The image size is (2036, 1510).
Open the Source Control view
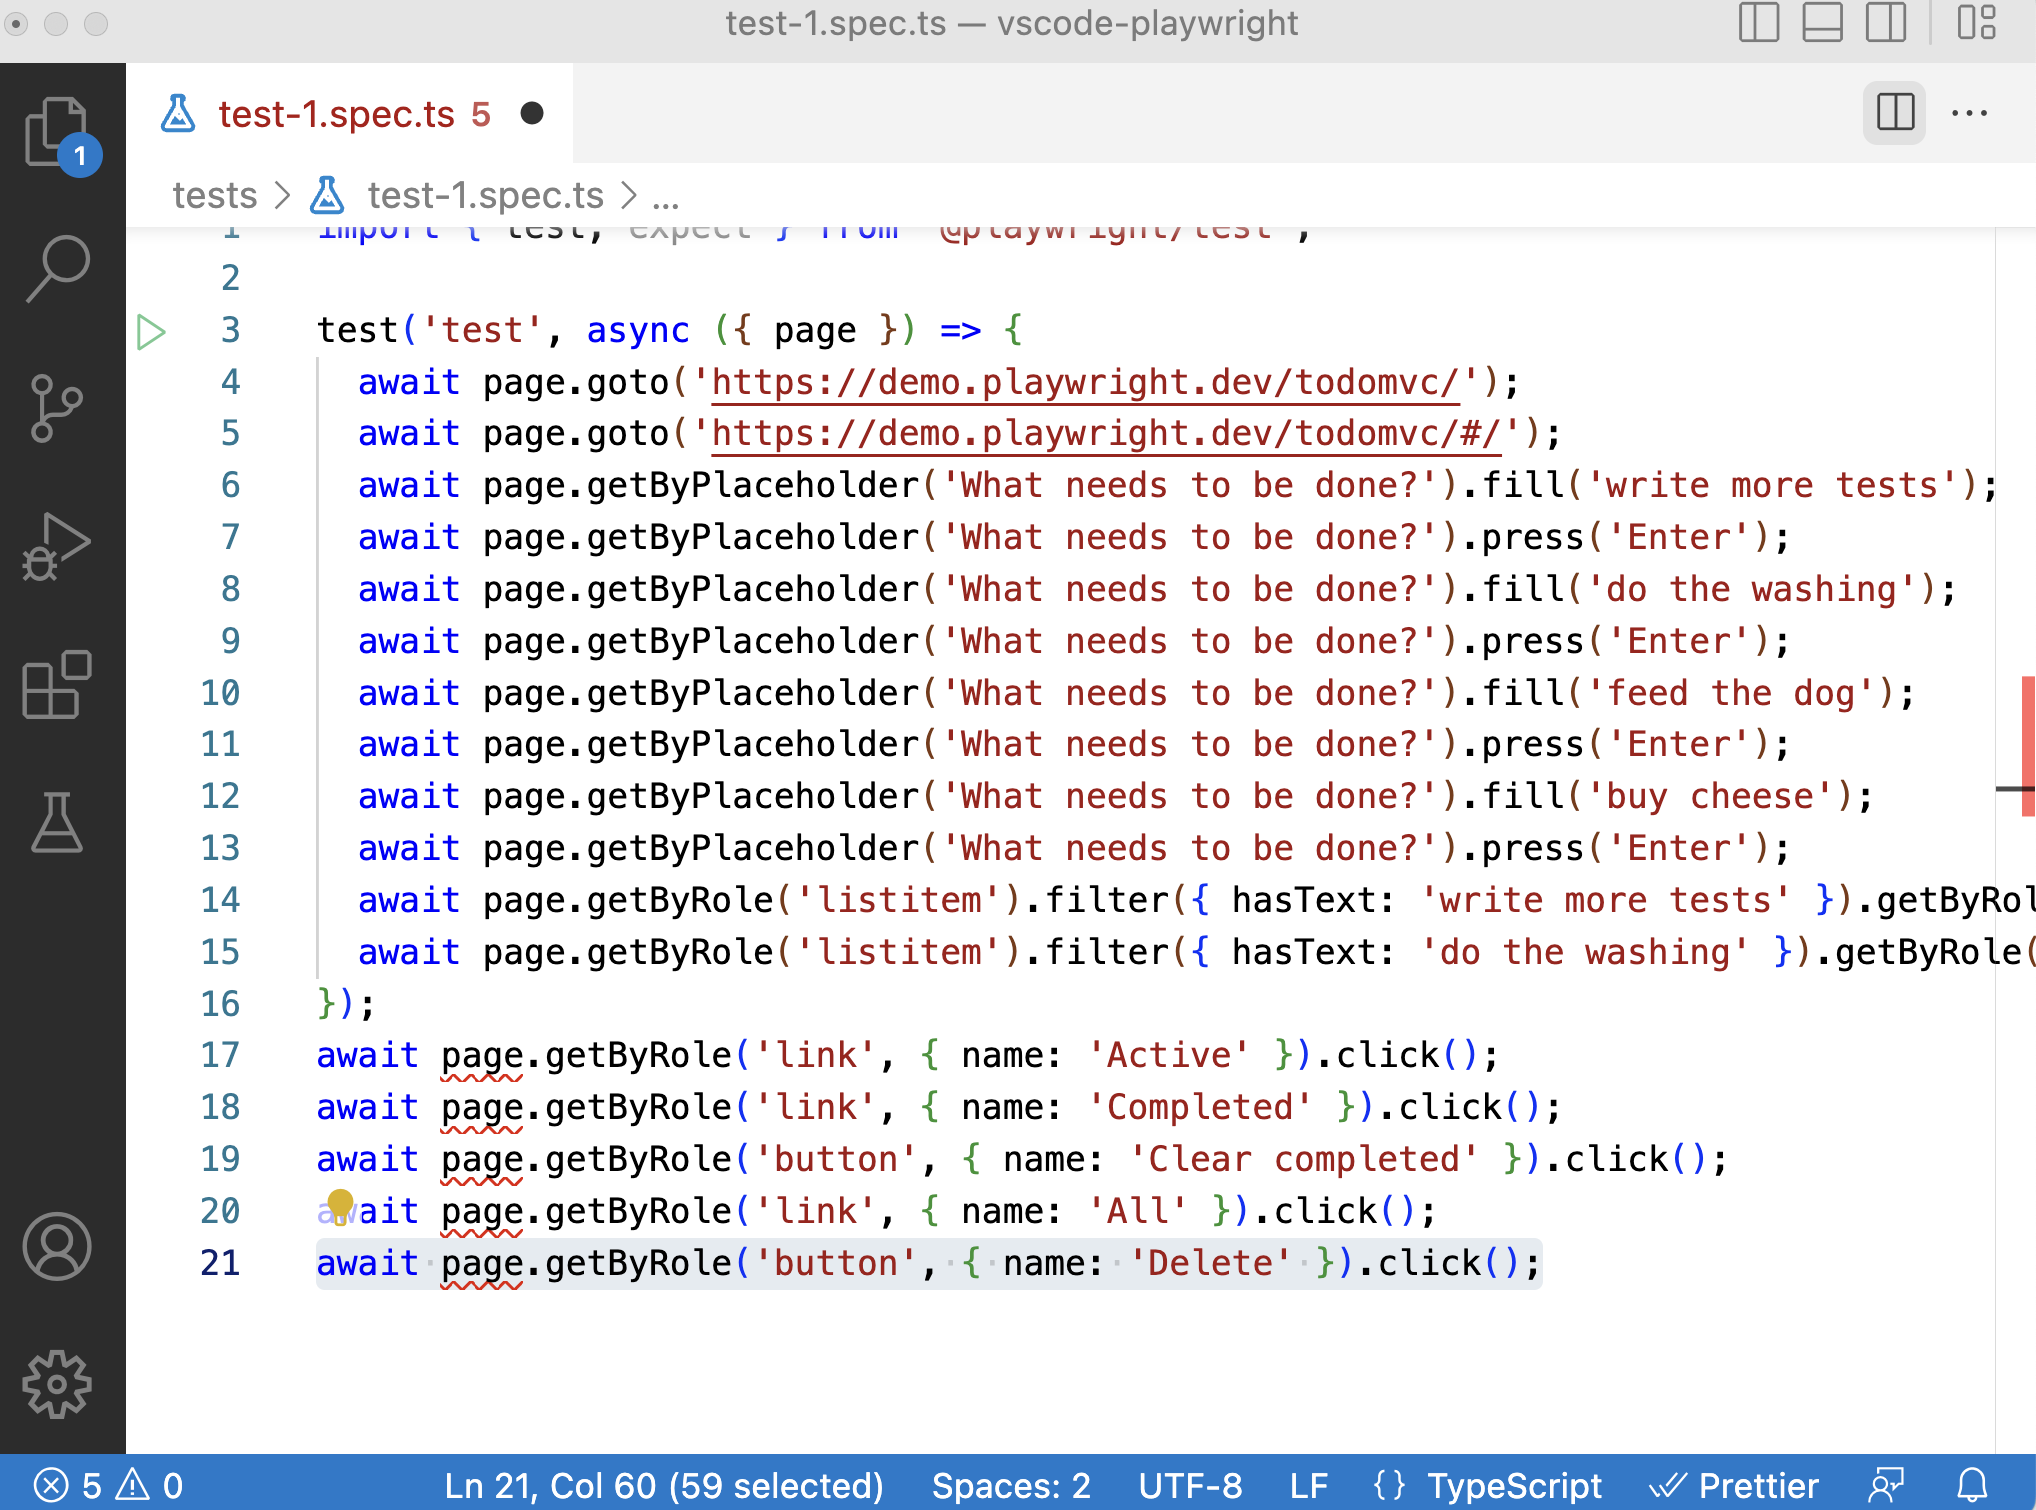click(56, 407)
